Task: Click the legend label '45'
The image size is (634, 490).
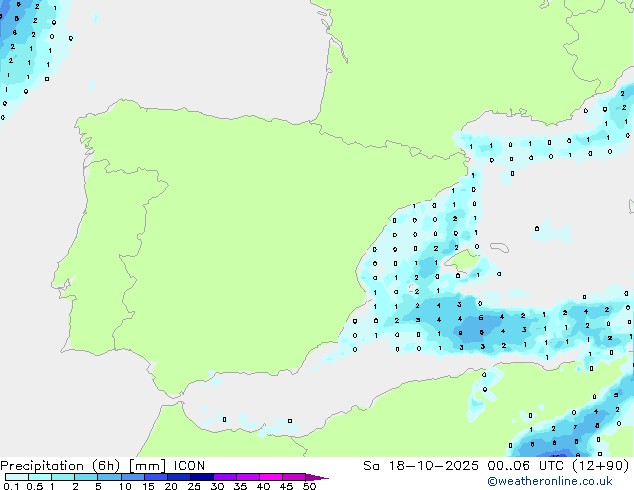Action: pyautogui.click(x=286, y=486)
